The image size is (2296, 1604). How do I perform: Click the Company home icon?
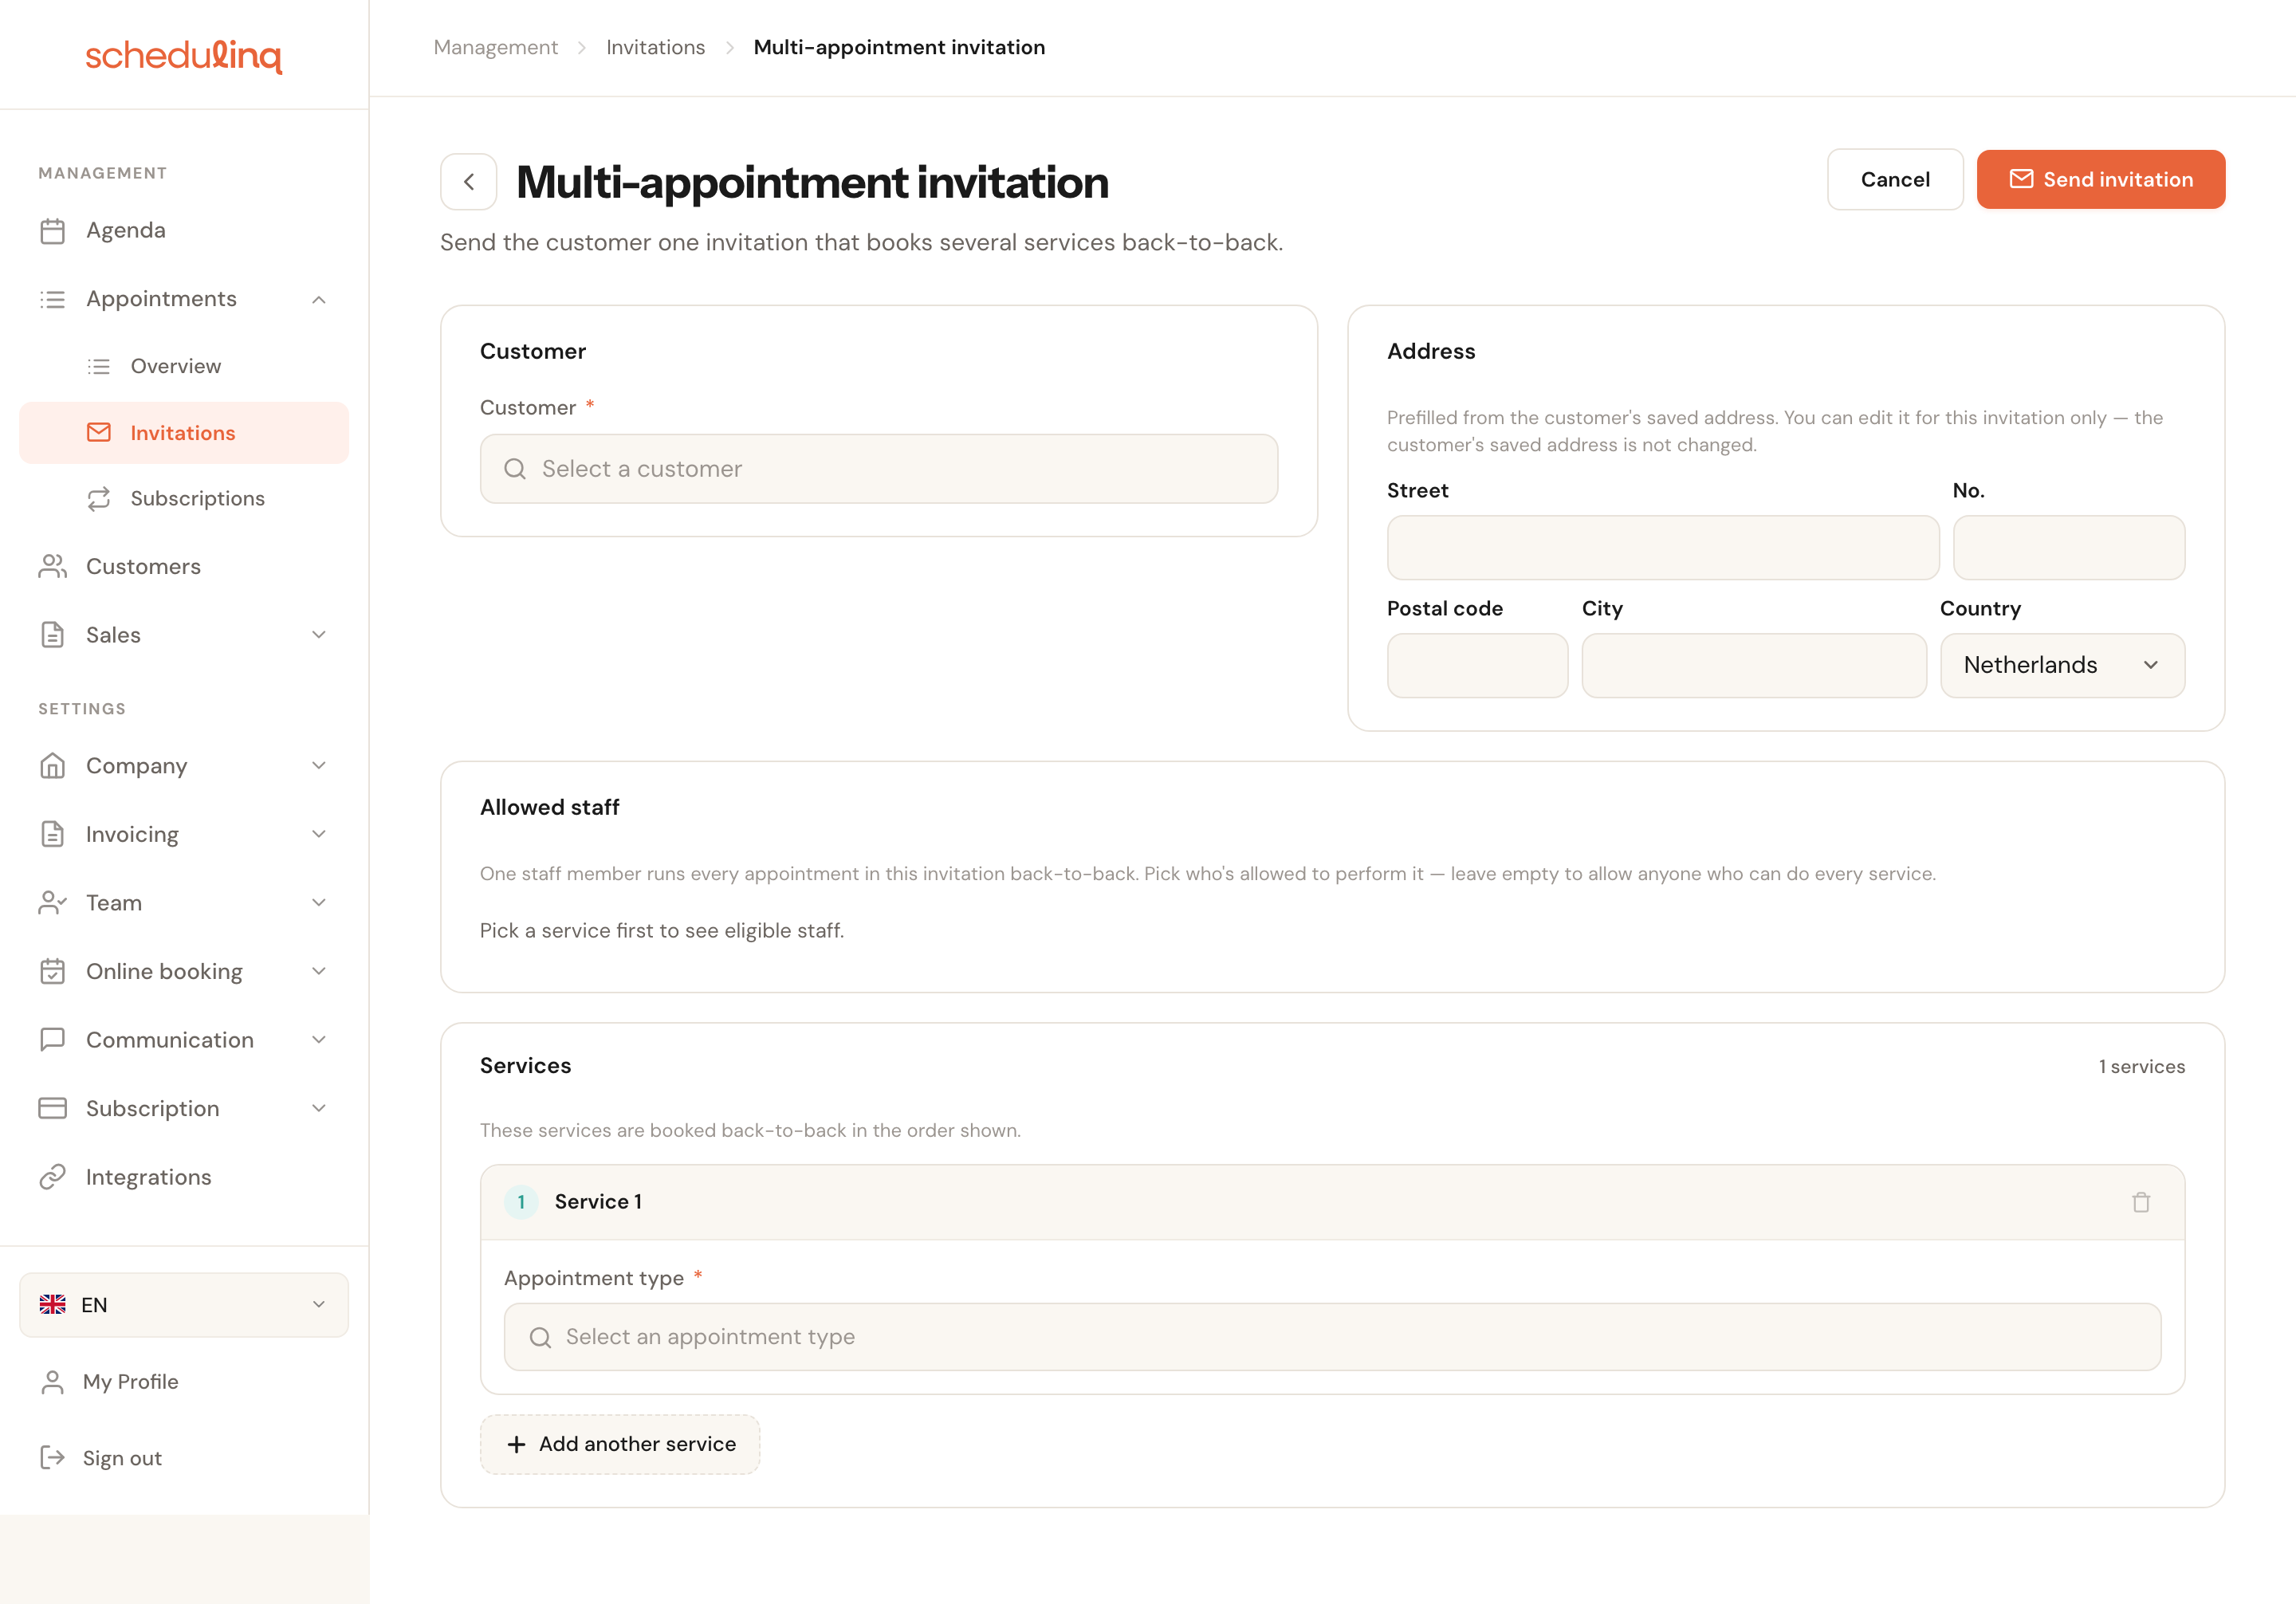52,766
